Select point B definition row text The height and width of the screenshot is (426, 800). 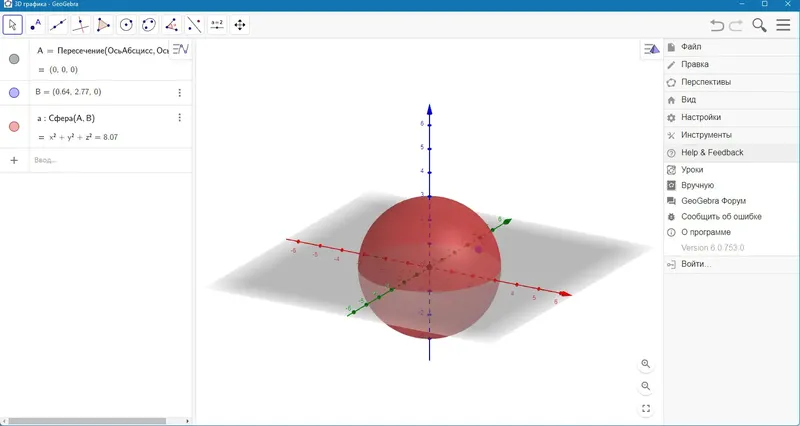(x=68, y=92)
